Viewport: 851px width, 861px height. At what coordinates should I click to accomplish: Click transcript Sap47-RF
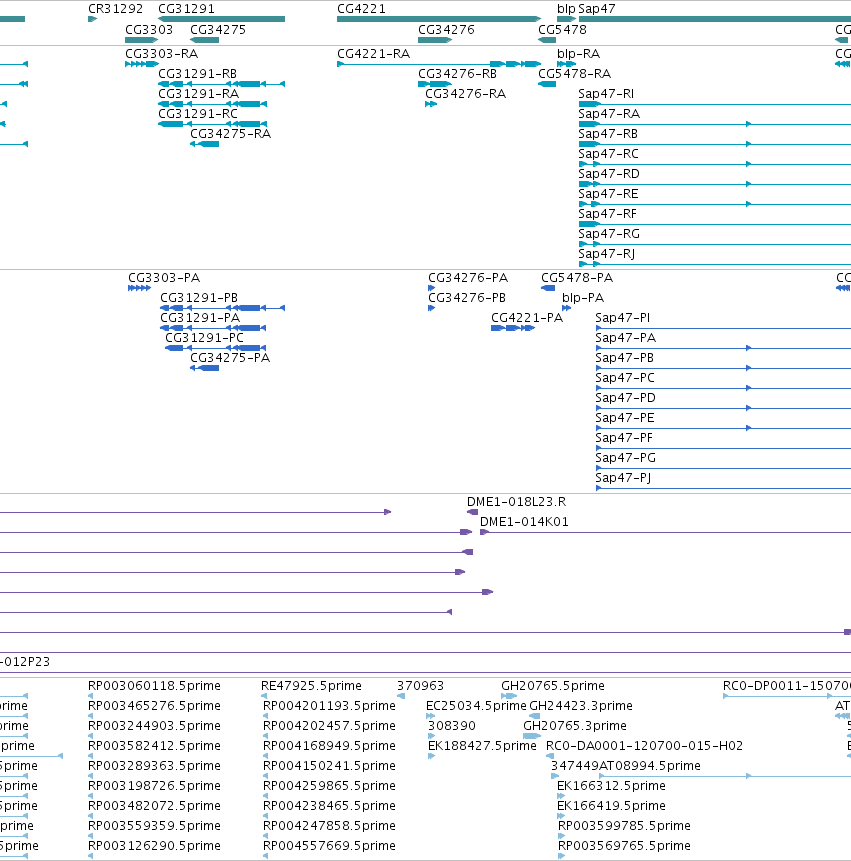click(x=607, y=214)
